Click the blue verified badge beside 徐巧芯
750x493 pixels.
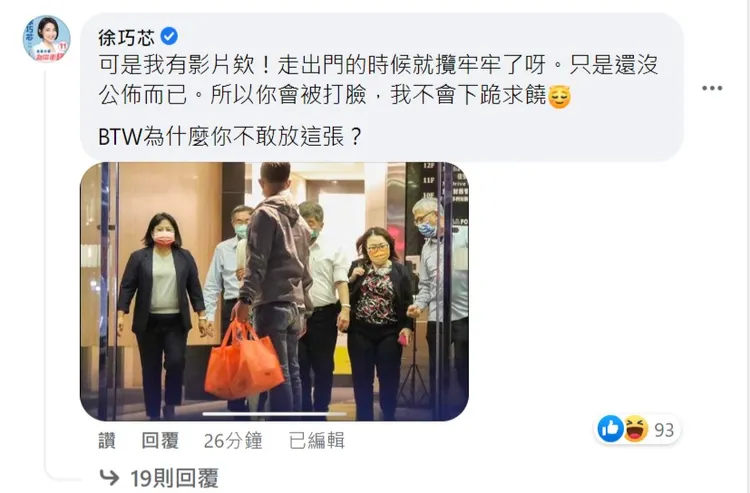point(168,36)
